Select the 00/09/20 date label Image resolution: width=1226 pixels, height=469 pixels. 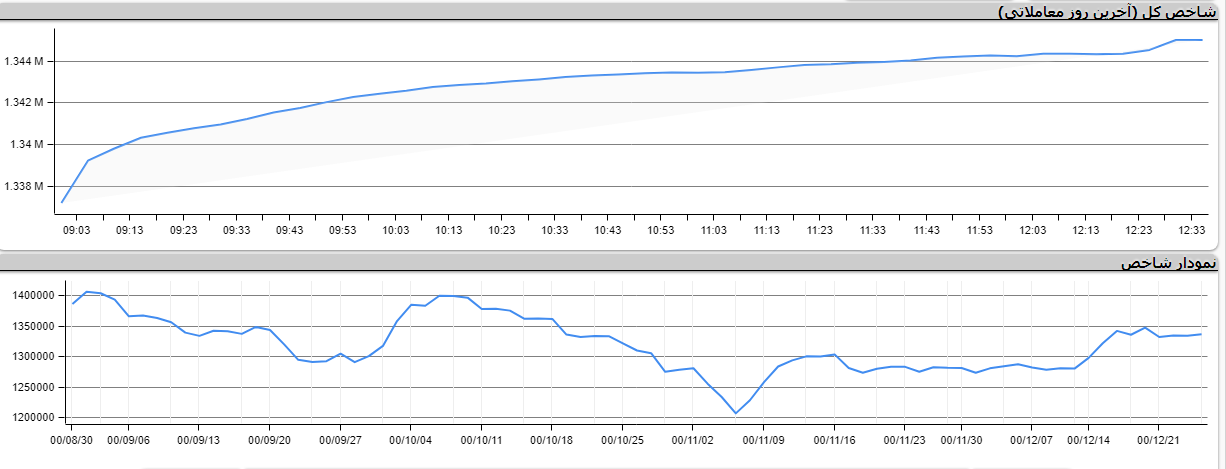coord(270,438)
